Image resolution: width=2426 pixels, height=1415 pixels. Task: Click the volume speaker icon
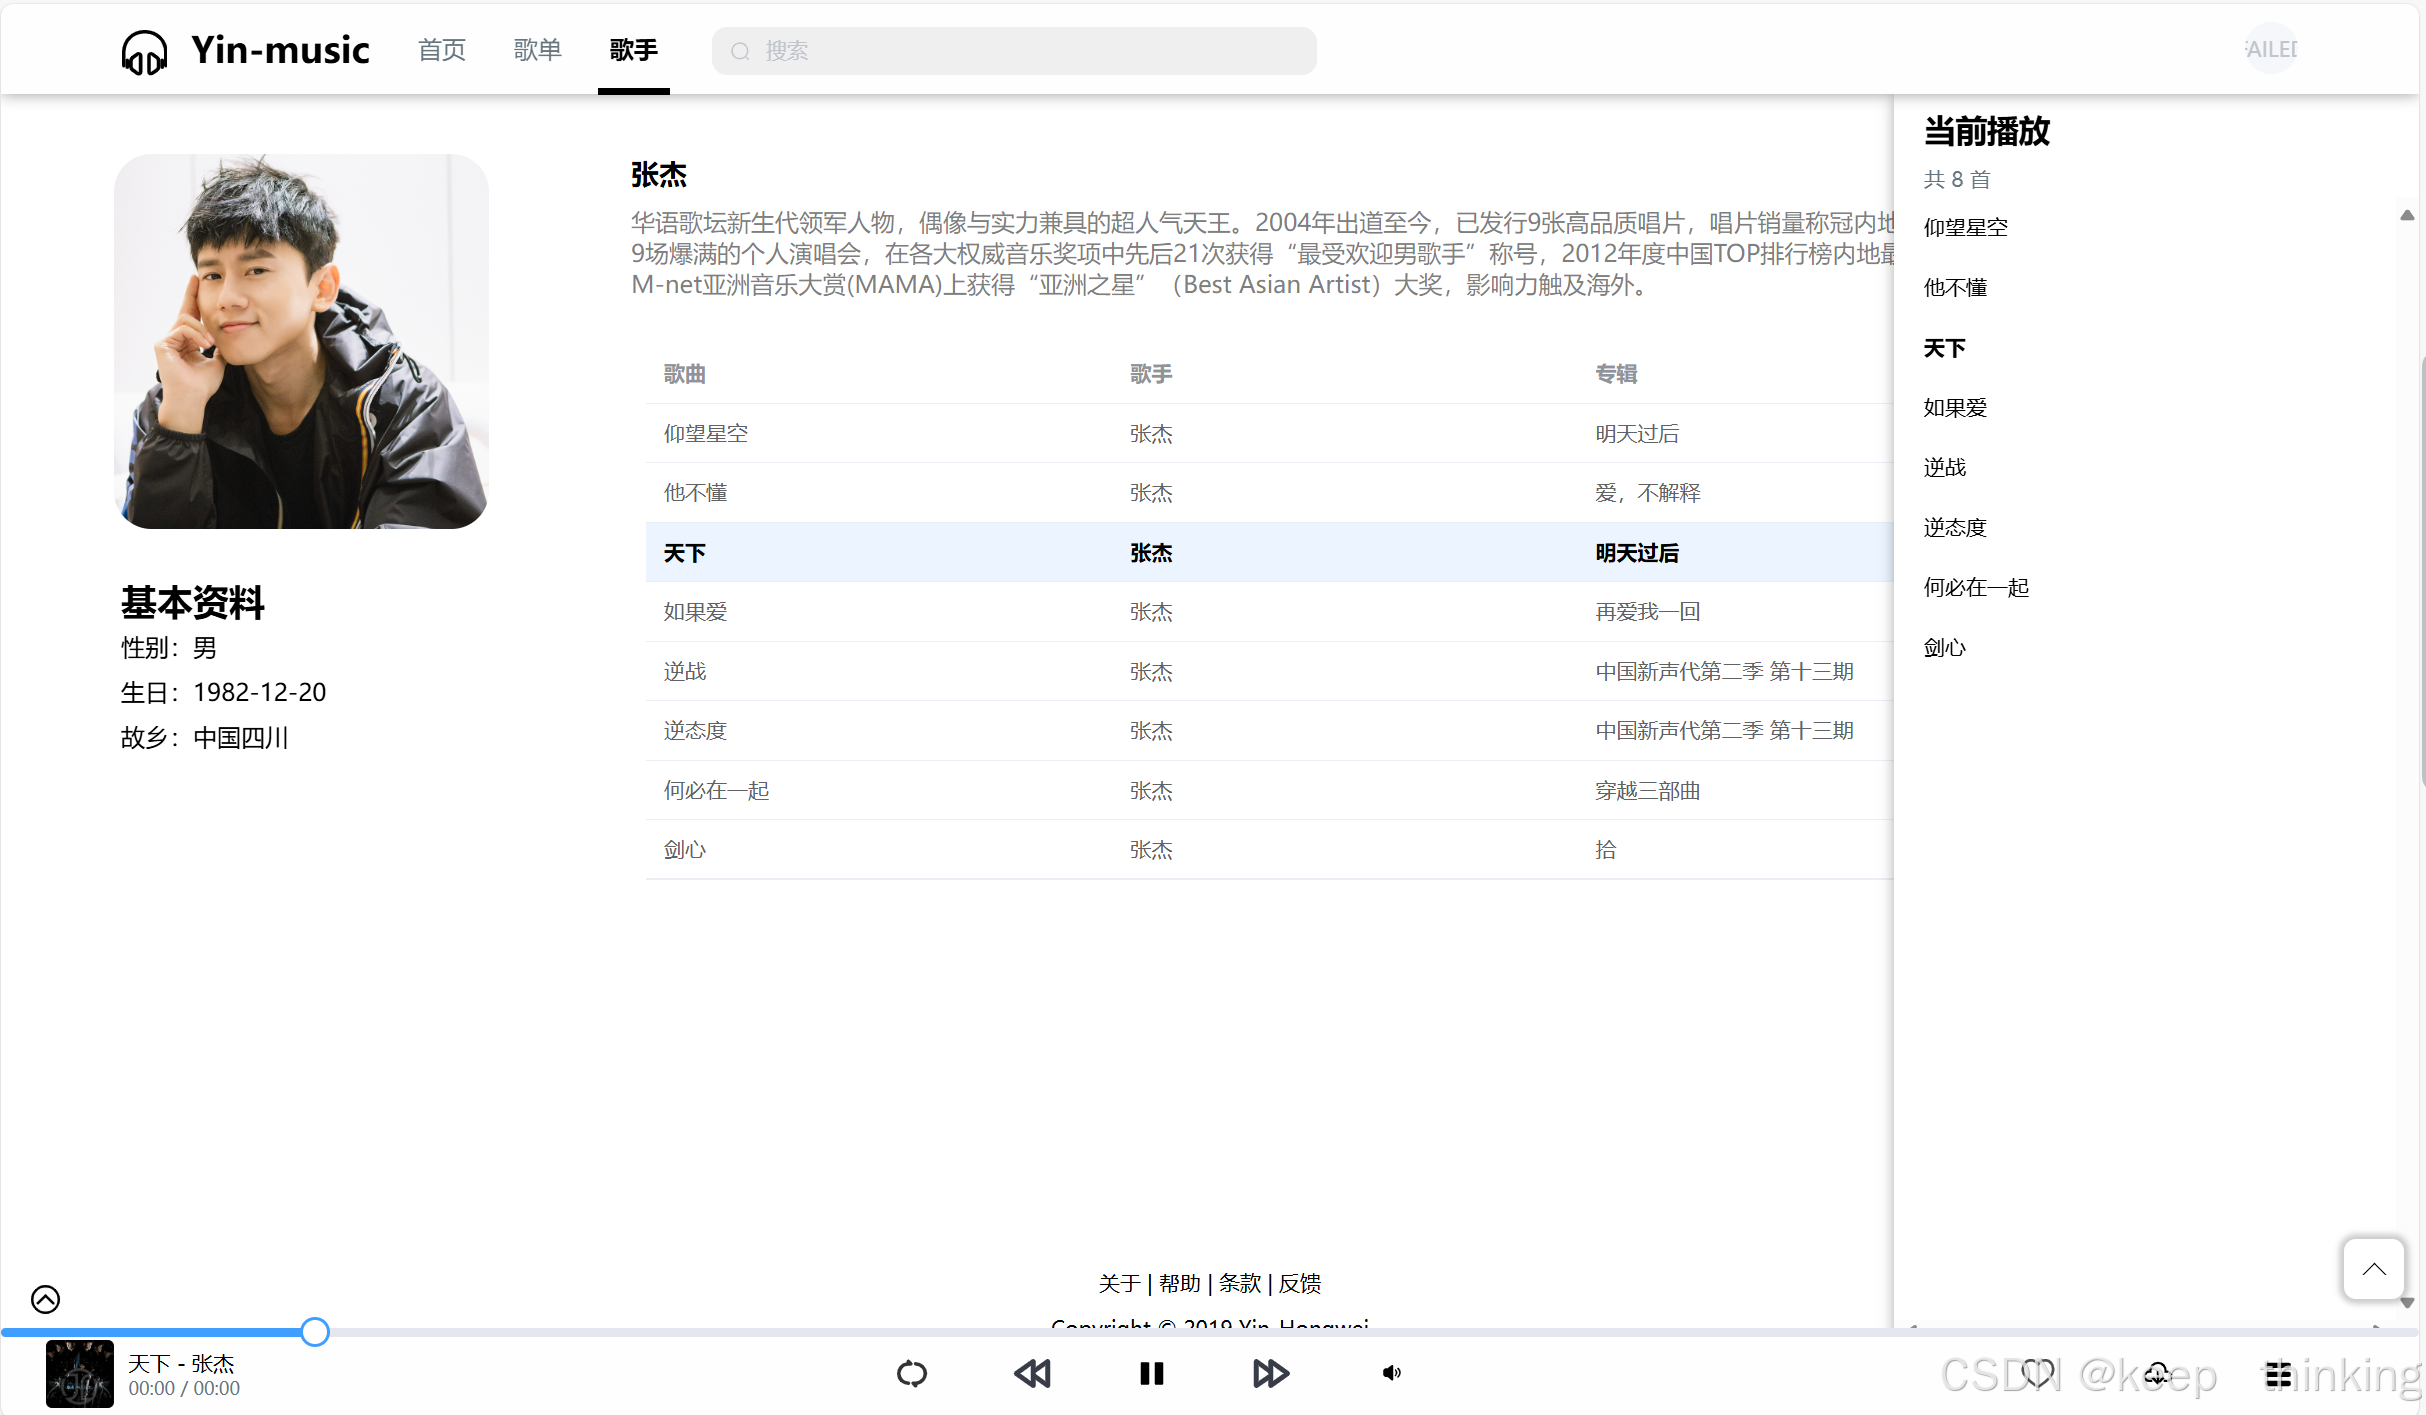(1391, 1373)
